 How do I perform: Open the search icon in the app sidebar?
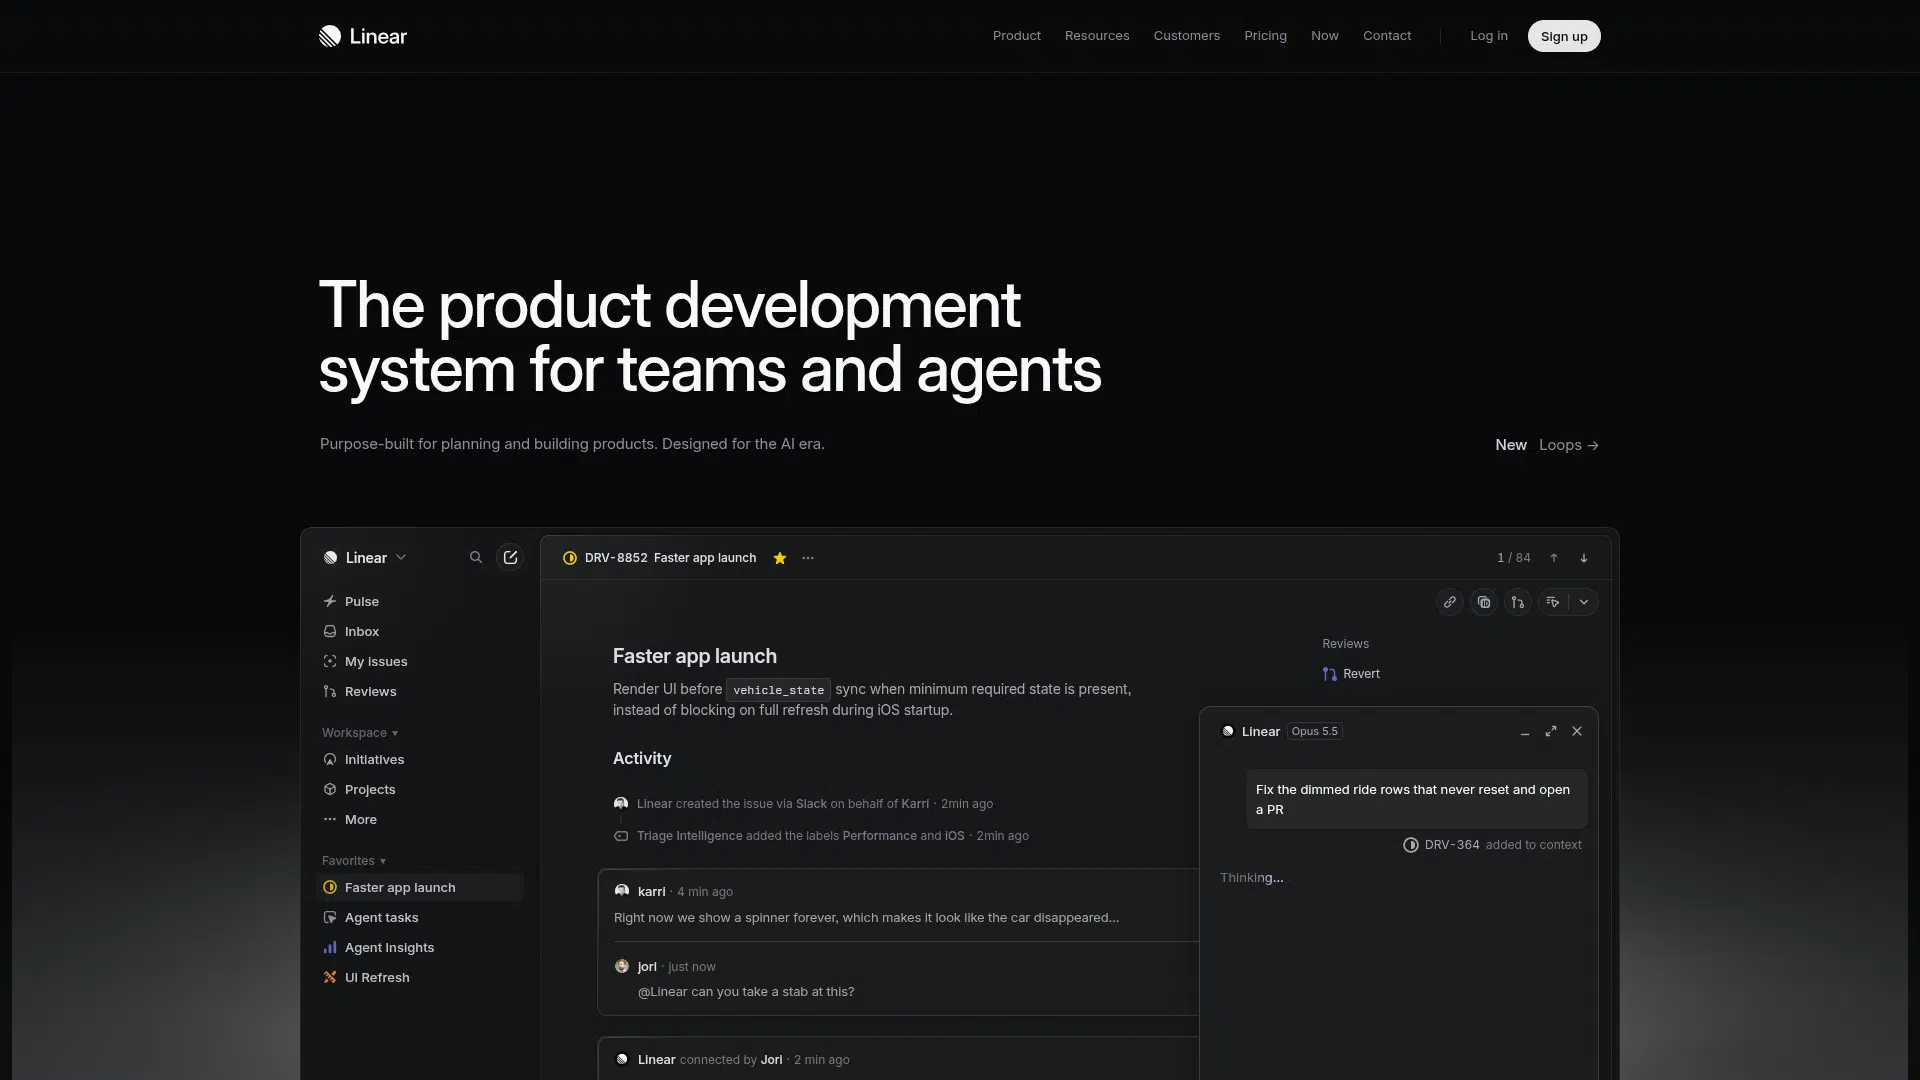[x=476, y=558]
